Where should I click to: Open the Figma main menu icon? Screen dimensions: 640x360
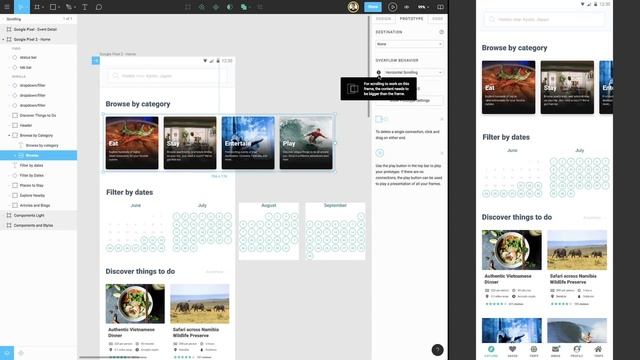coord(7,7)
